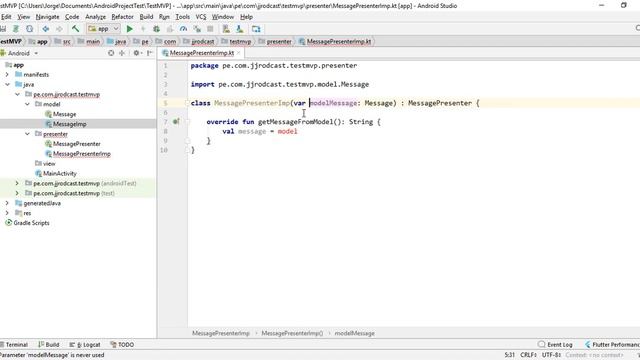Collapse the presenter package
The image size is (640, 360).
point(27,134)
